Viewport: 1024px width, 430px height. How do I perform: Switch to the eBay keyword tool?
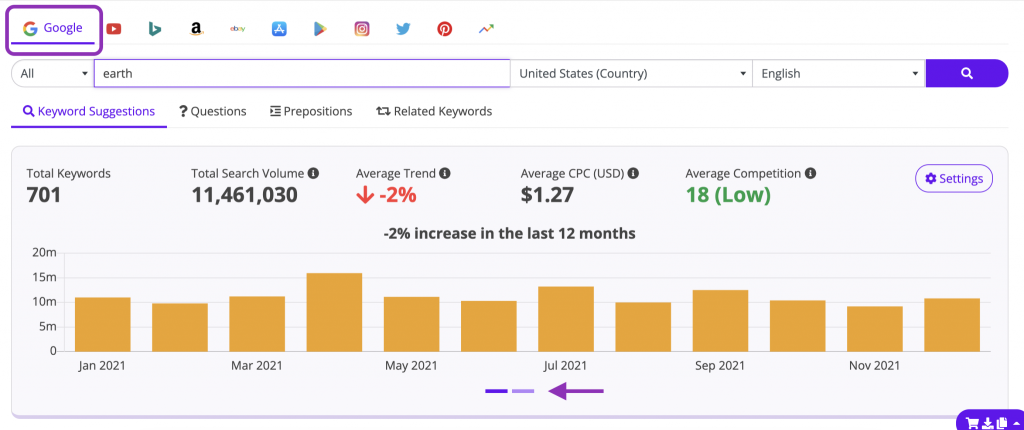pos(238,29)
